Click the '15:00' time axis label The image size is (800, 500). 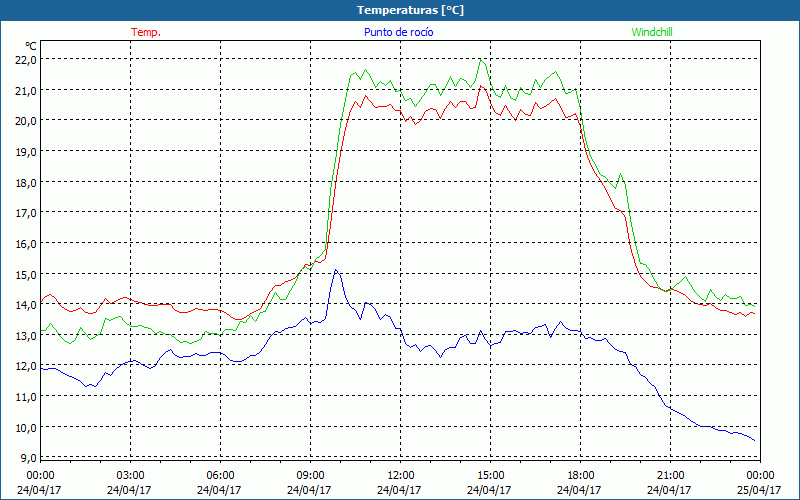490,475
